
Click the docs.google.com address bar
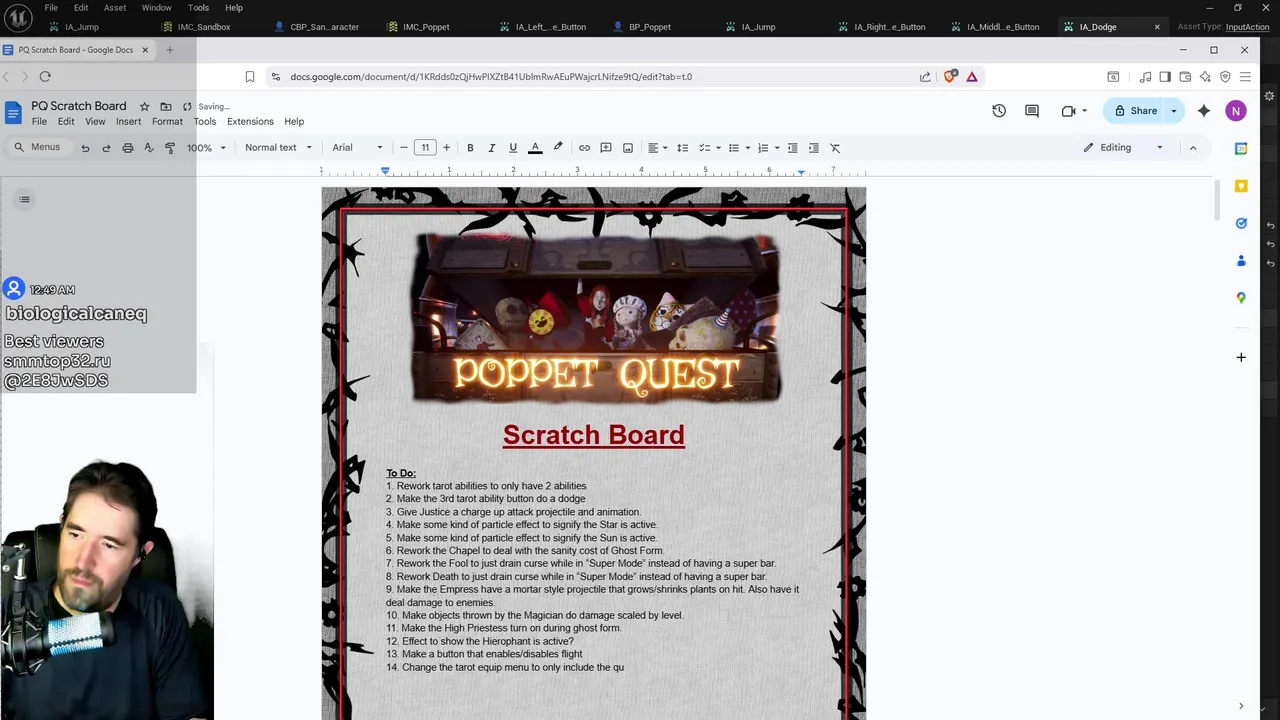(x=590, y=76)
